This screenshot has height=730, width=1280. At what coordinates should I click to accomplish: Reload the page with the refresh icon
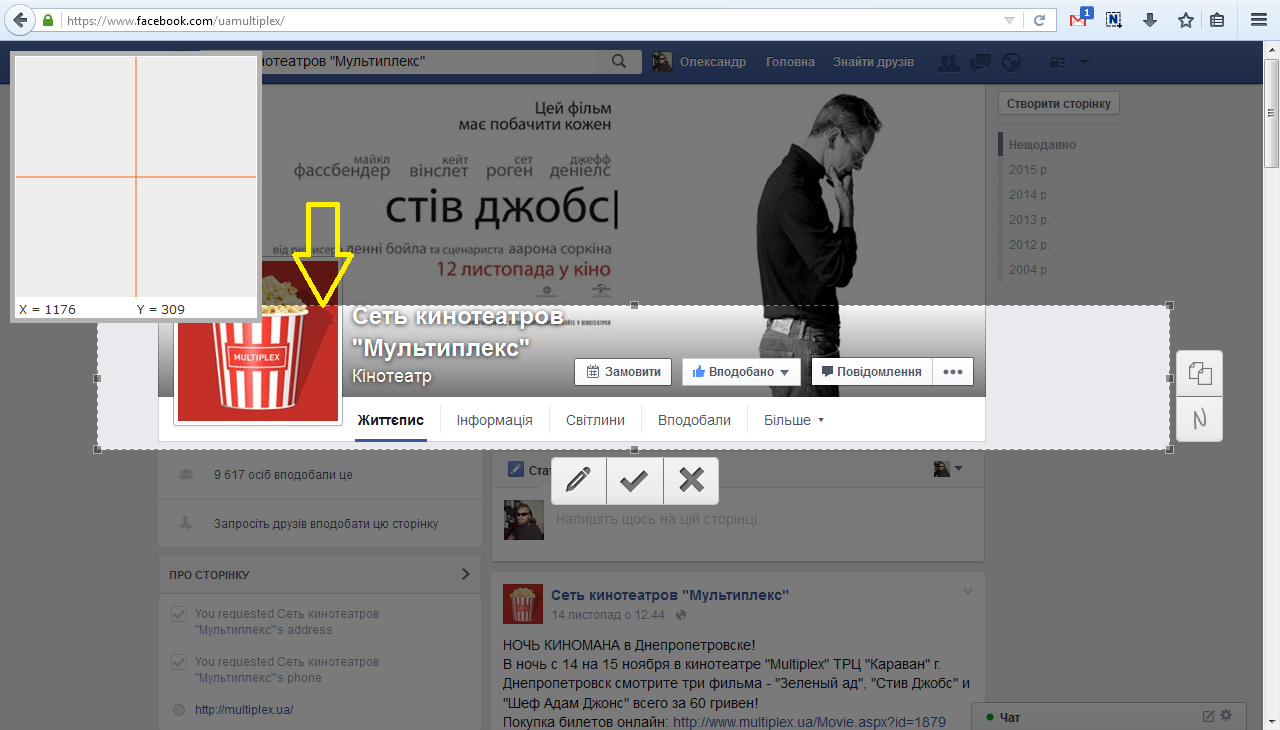click(x=1040, y=20)
